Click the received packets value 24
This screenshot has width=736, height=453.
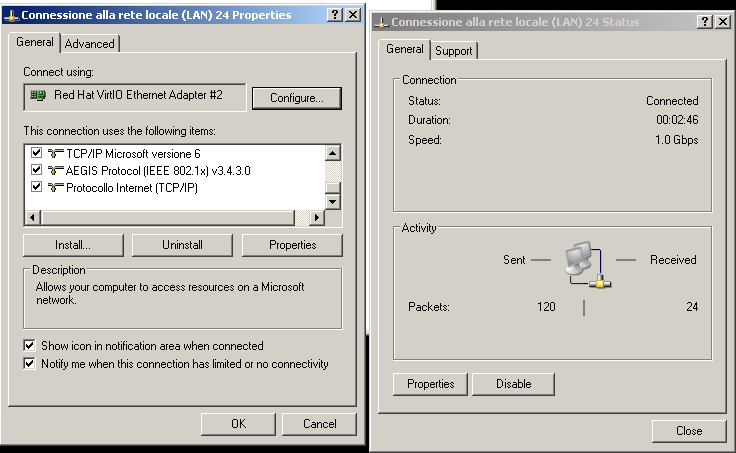click(692, 307)
